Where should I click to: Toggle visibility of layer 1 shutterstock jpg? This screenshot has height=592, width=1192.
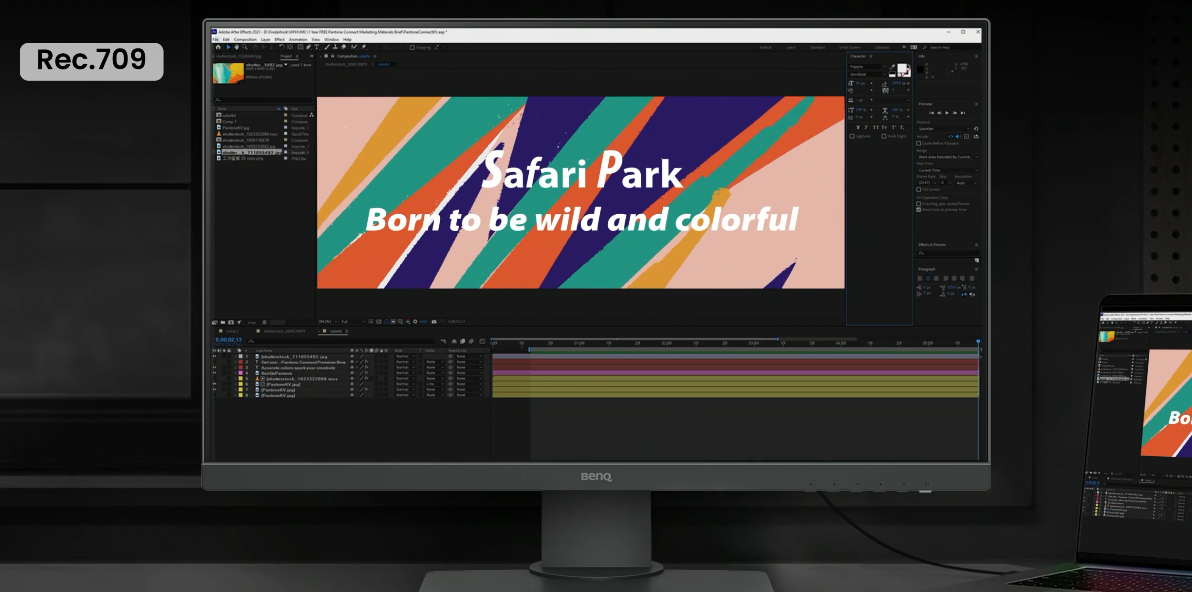pos(215,356)
